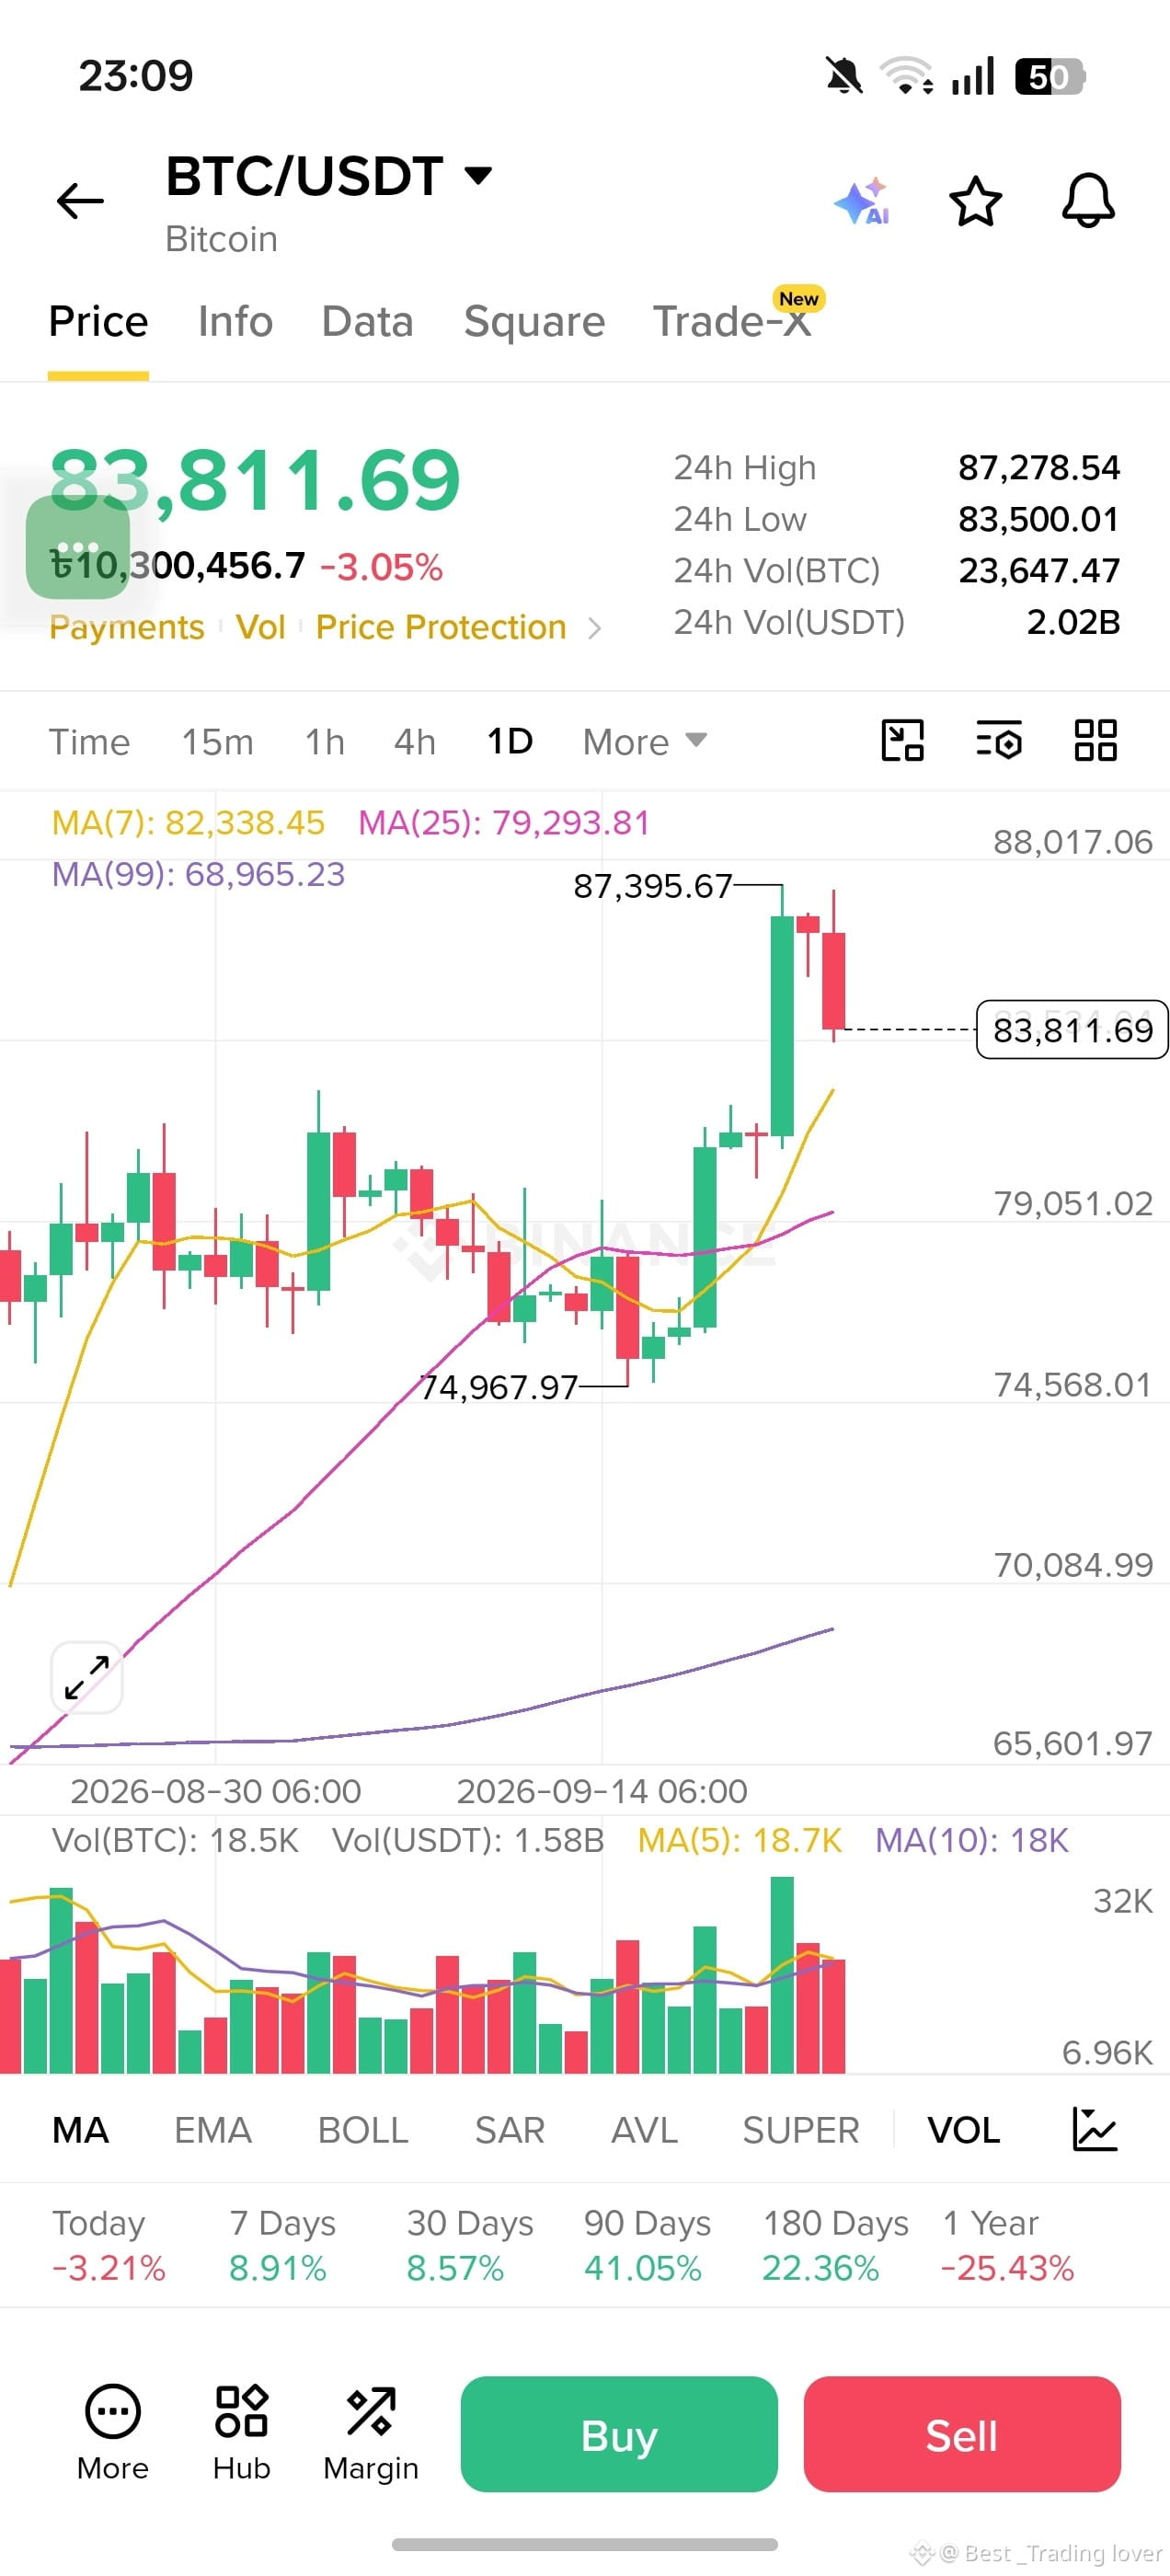Open the four-square grid layout icon
Image resolution: width=1170 pixels, height=2576 pixels.
point(1095,741)
